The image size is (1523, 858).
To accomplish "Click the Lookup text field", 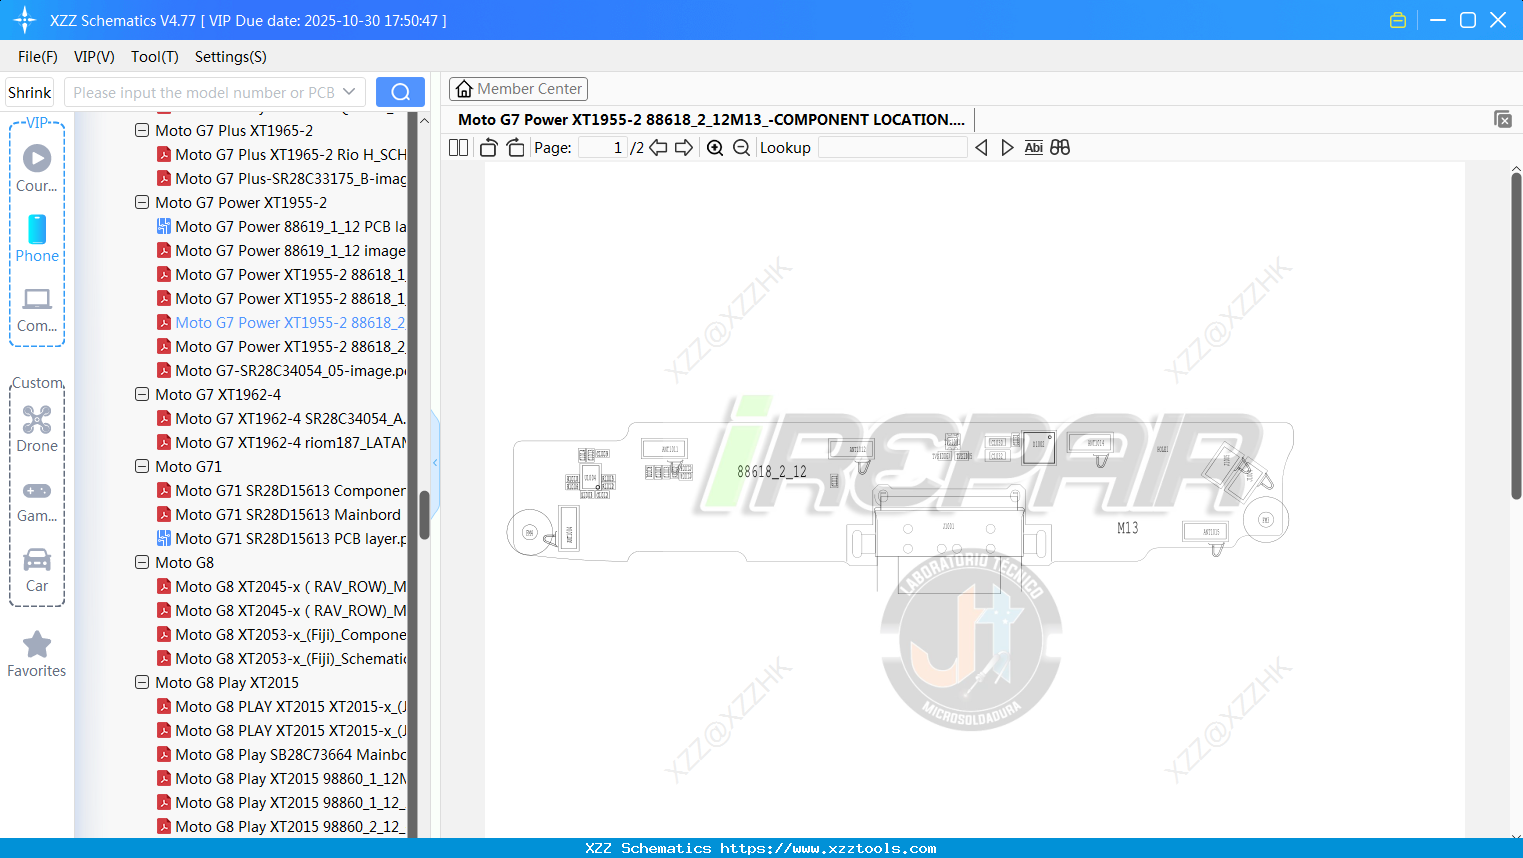I will pyautogui.click(x=893, y=148).
